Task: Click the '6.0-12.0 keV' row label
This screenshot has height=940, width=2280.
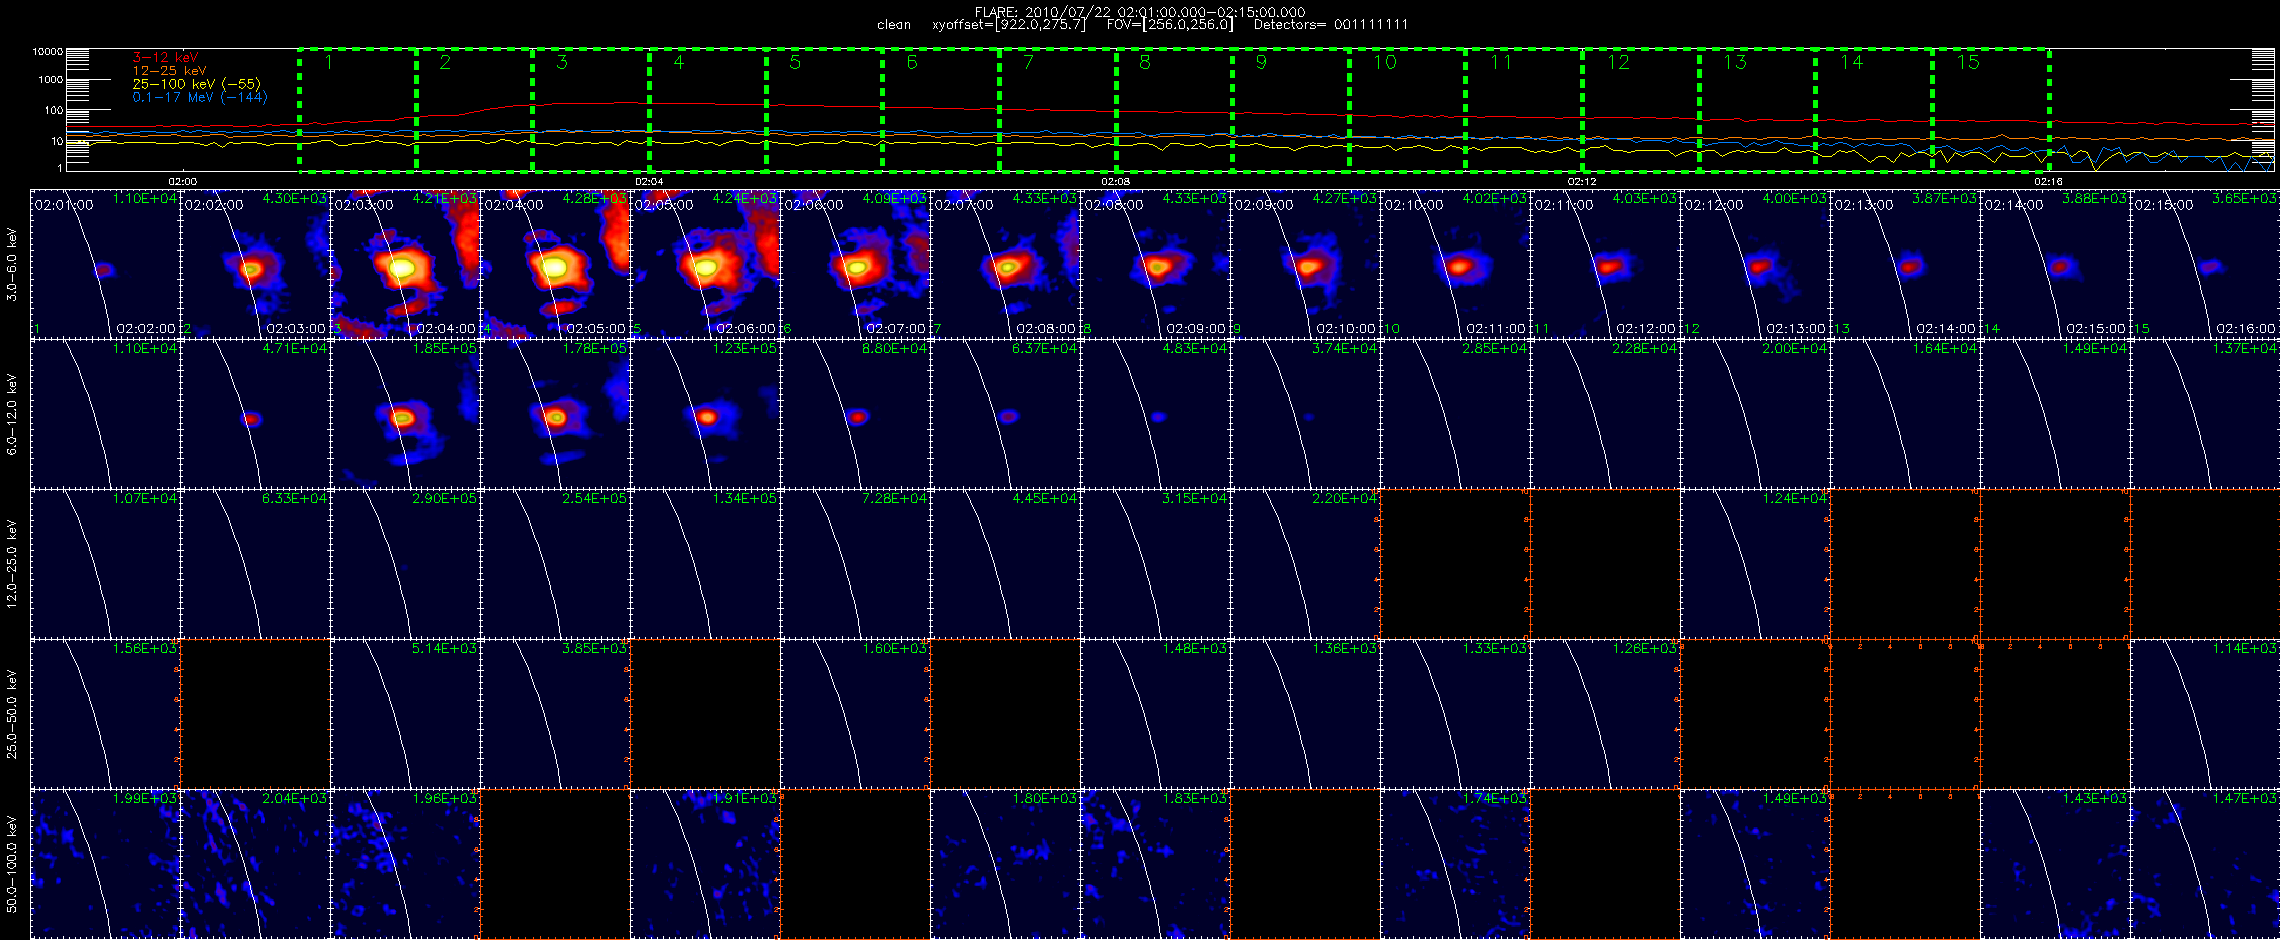Action: 12,415
